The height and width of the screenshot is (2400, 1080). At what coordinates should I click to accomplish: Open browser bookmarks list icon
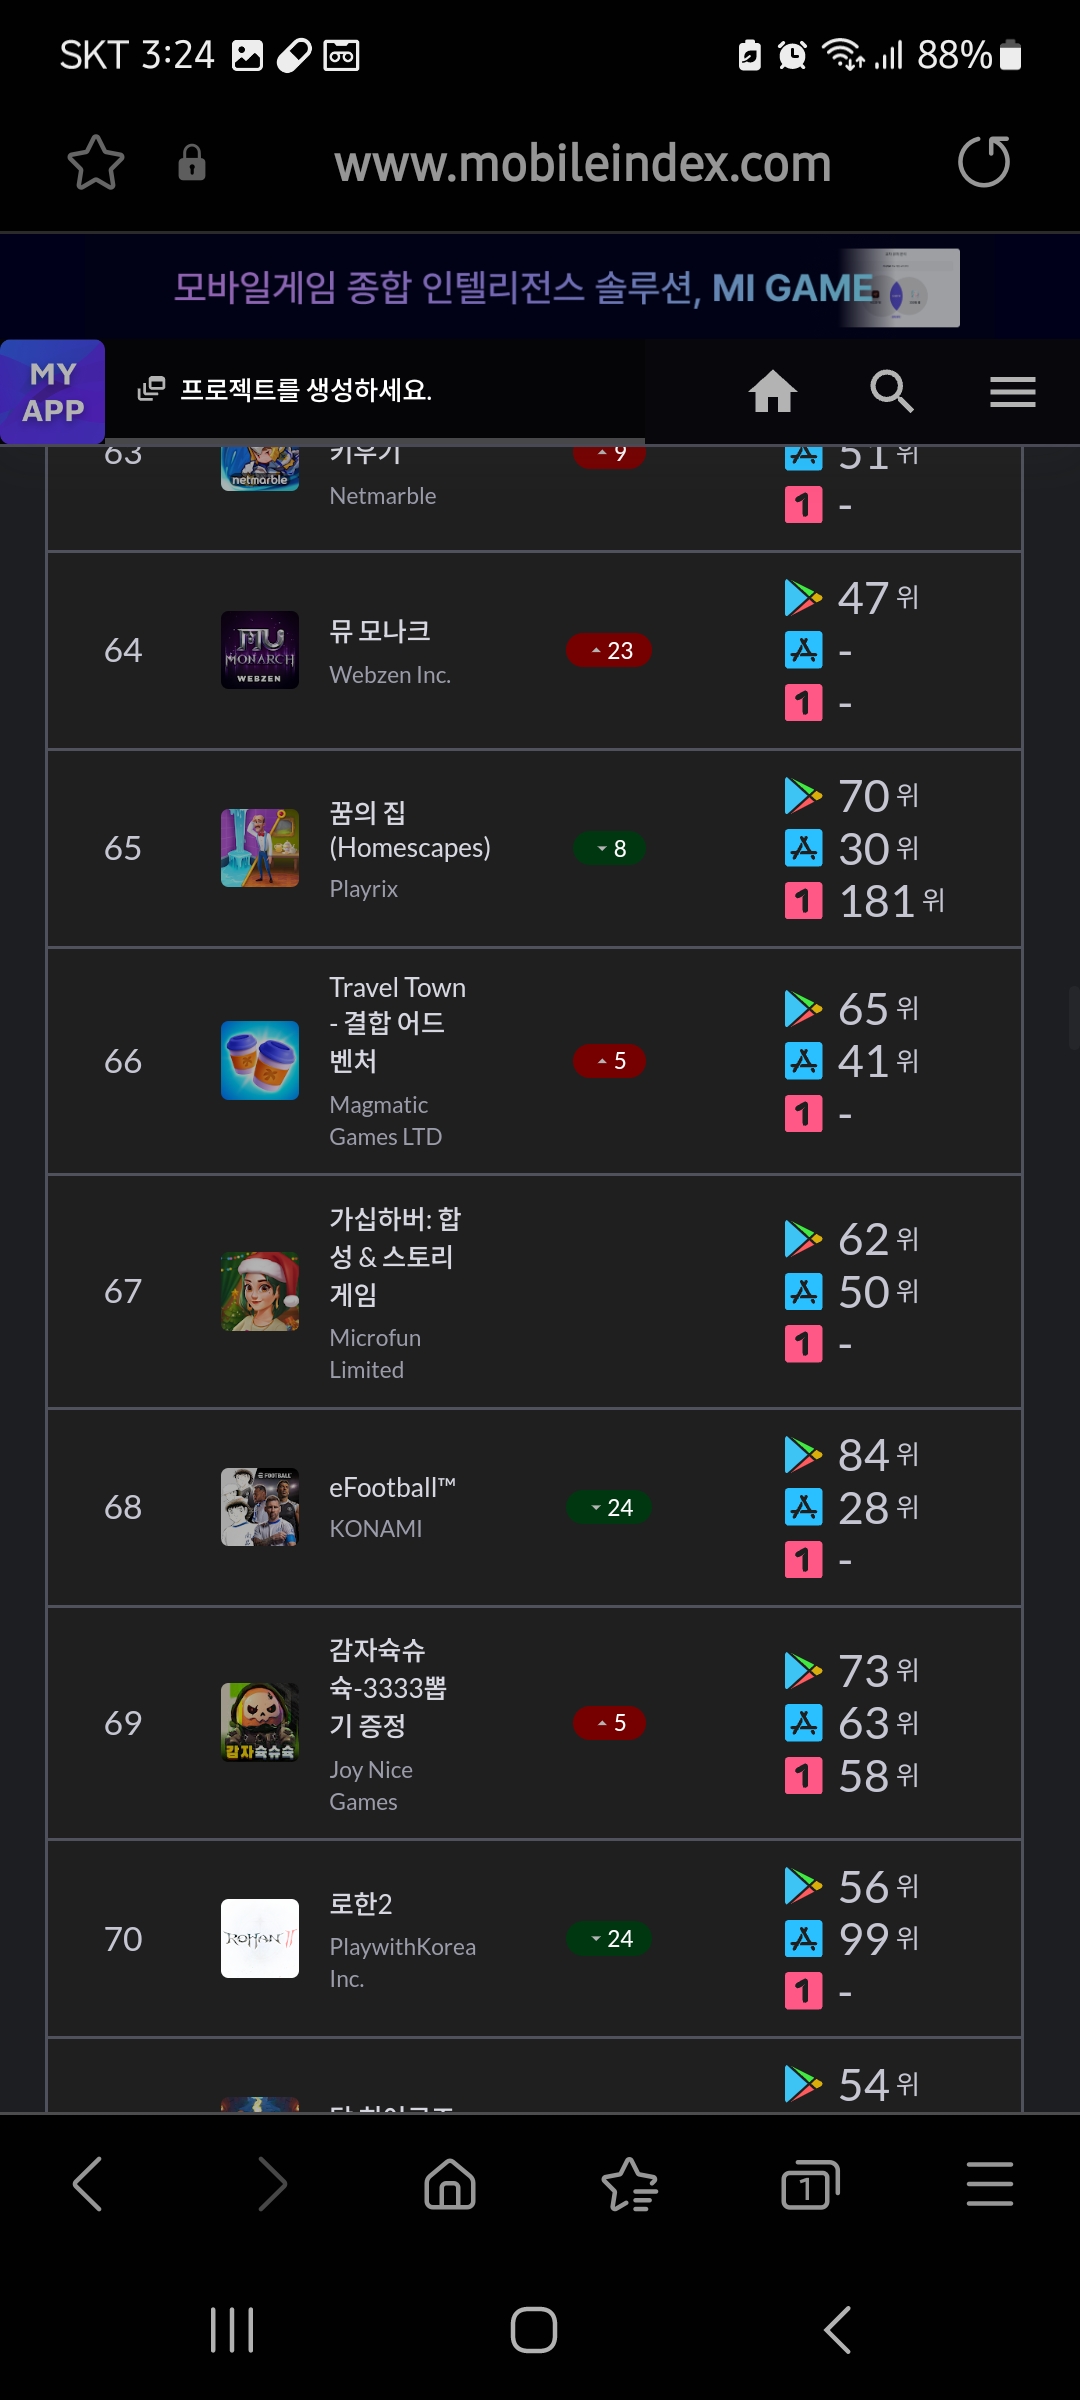[630, 2183]
